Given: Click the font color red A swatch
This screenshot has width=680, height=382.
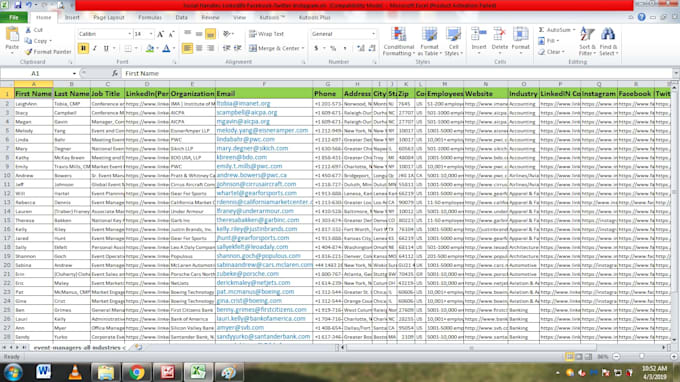Looking at the screenshot, I should tap(166, 49).
